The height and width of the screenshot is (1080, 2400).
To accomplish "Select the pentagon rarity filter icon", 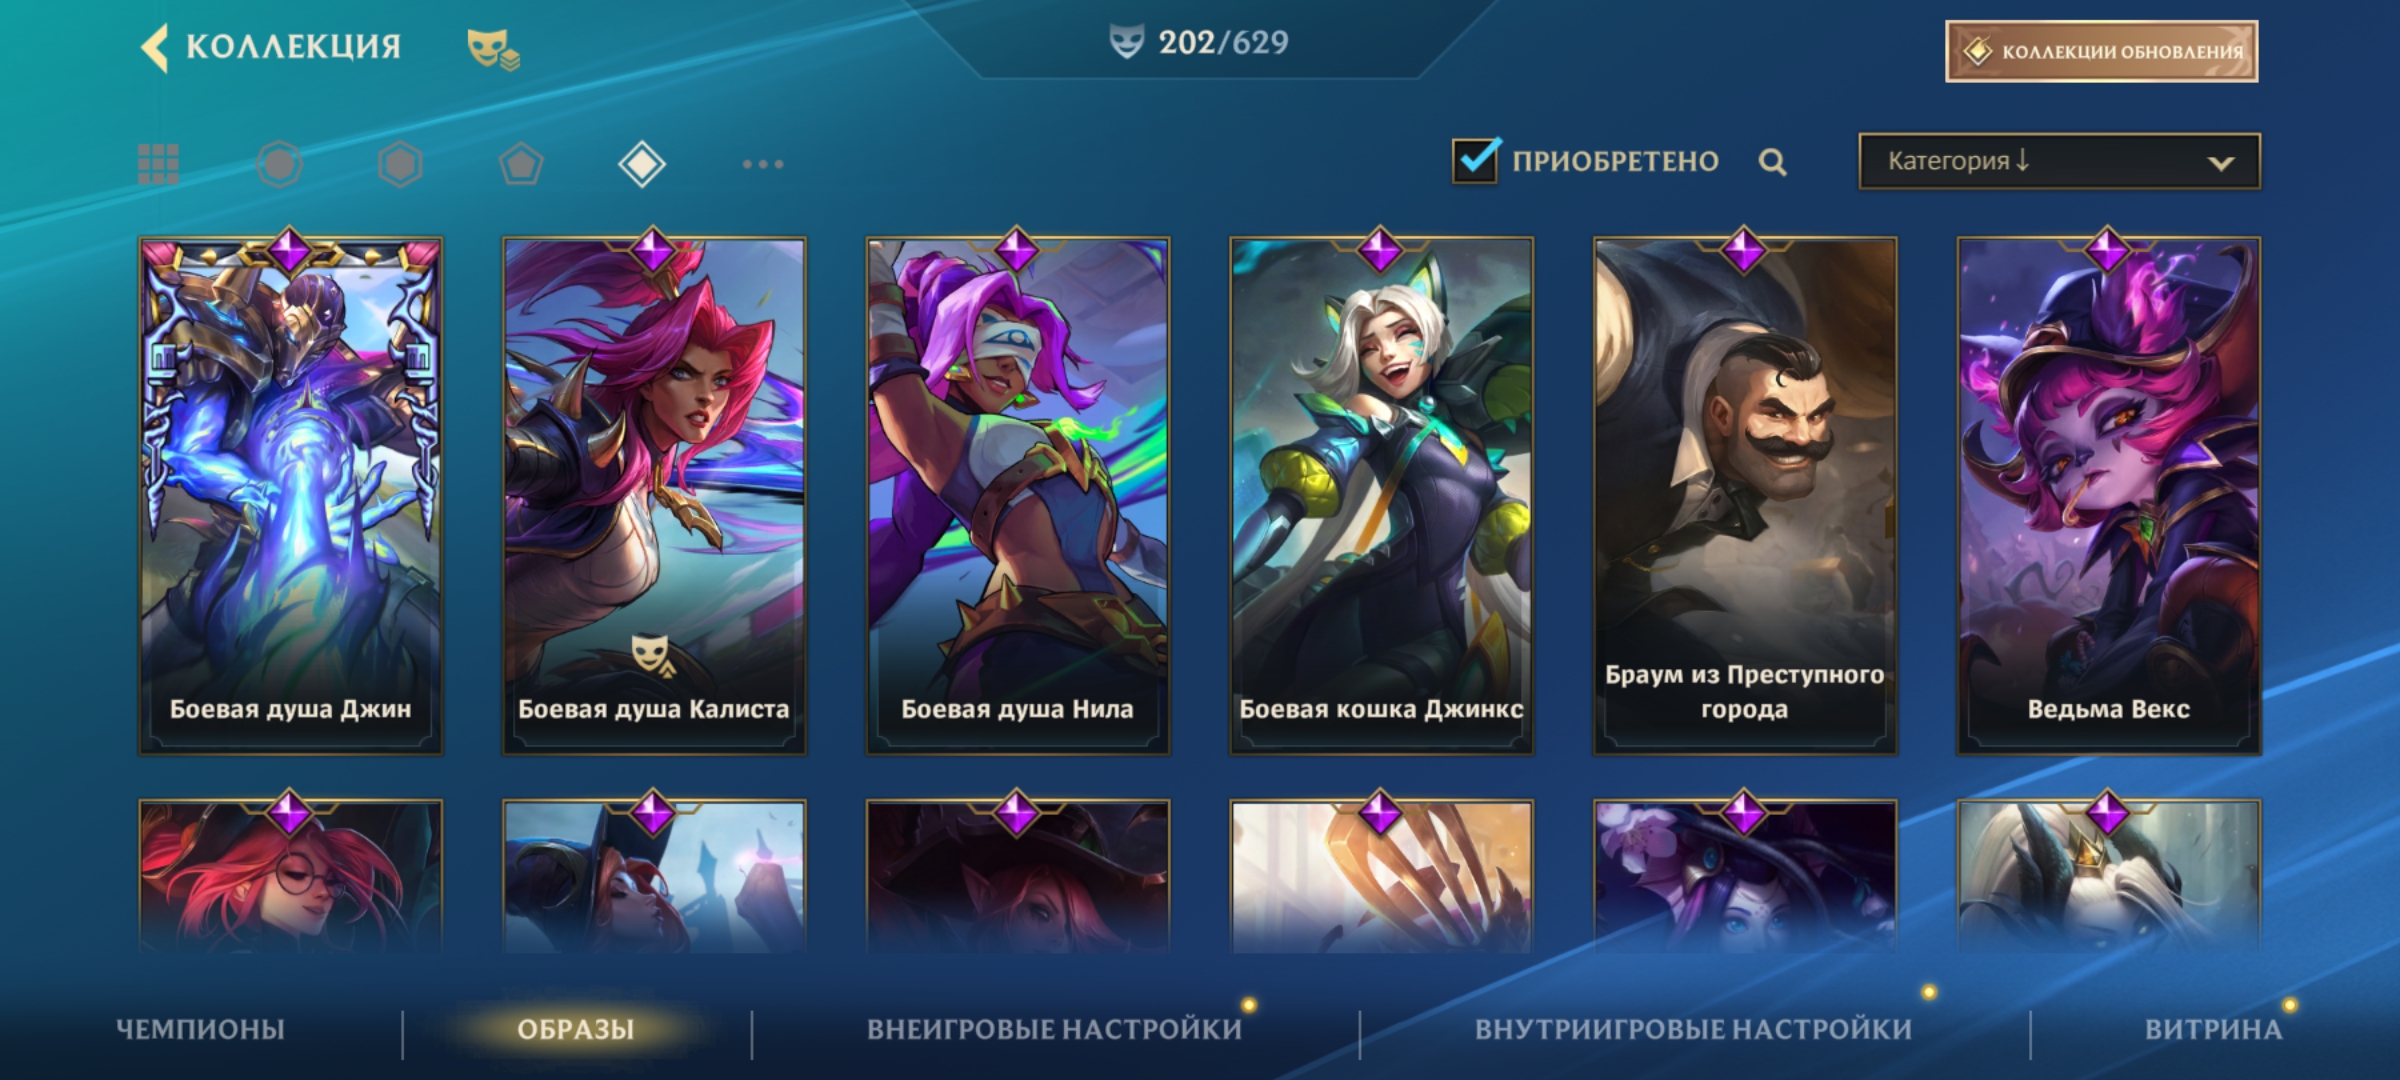I will pyautogui.click(x=521, y=164).
